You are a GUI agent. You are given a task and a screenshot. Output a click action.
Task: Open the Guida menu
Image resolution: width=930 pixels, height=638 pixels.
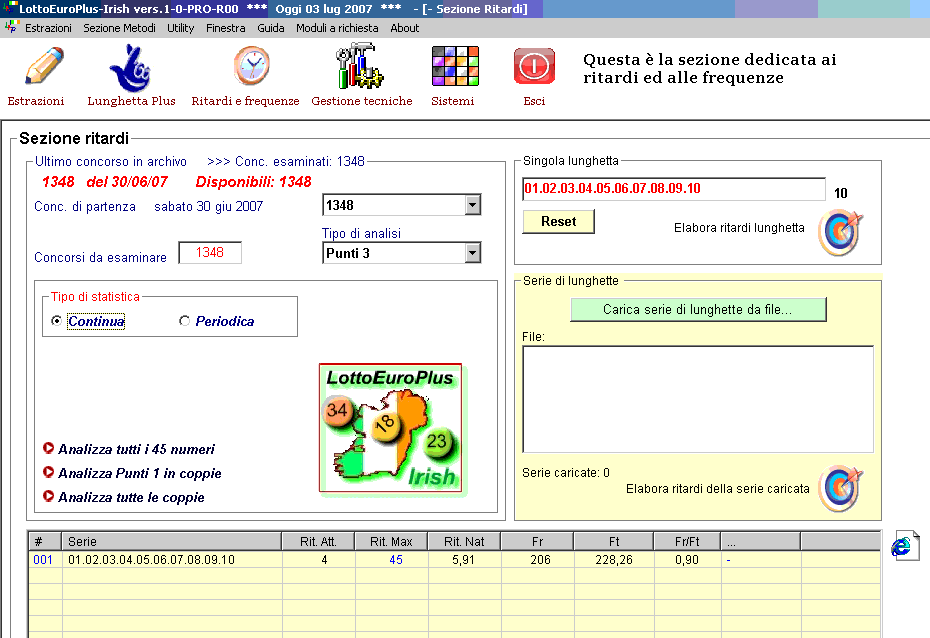pos(270,28)
